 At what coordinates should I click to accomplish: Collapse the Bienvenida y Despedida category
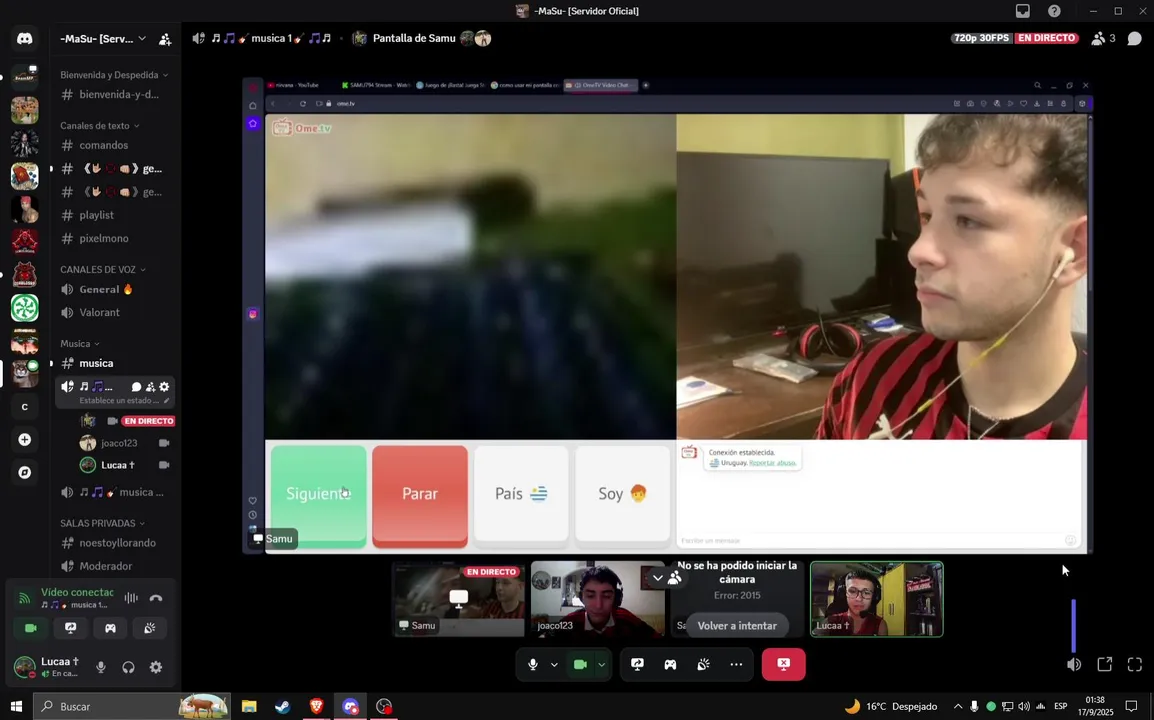click(x=114, y=75)
